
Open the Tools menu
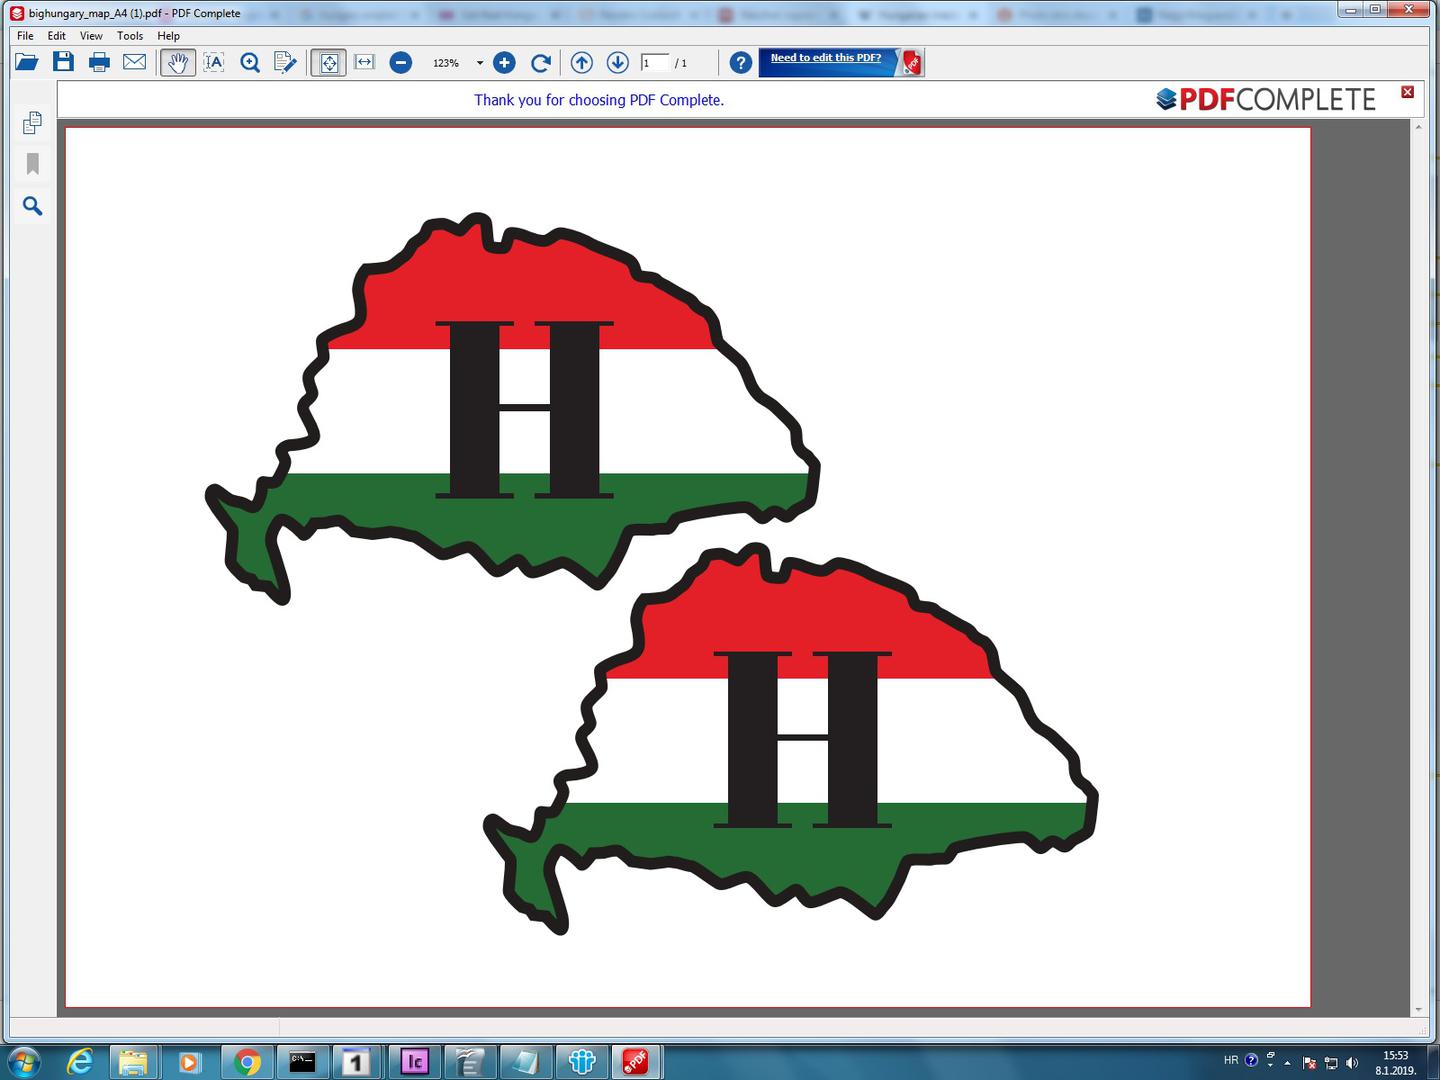click(130, 36)
